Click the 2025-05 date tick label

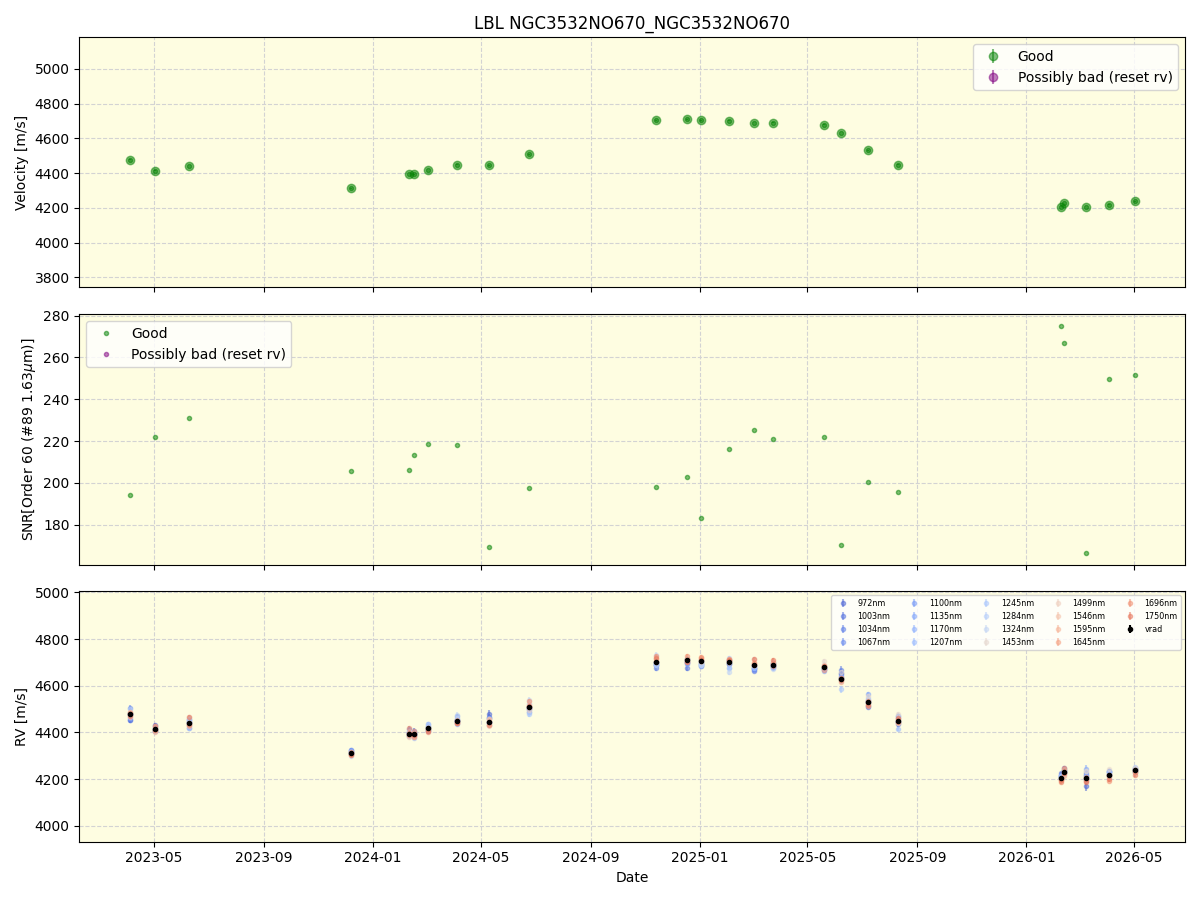pyautogui.click(x=808, y=857)
